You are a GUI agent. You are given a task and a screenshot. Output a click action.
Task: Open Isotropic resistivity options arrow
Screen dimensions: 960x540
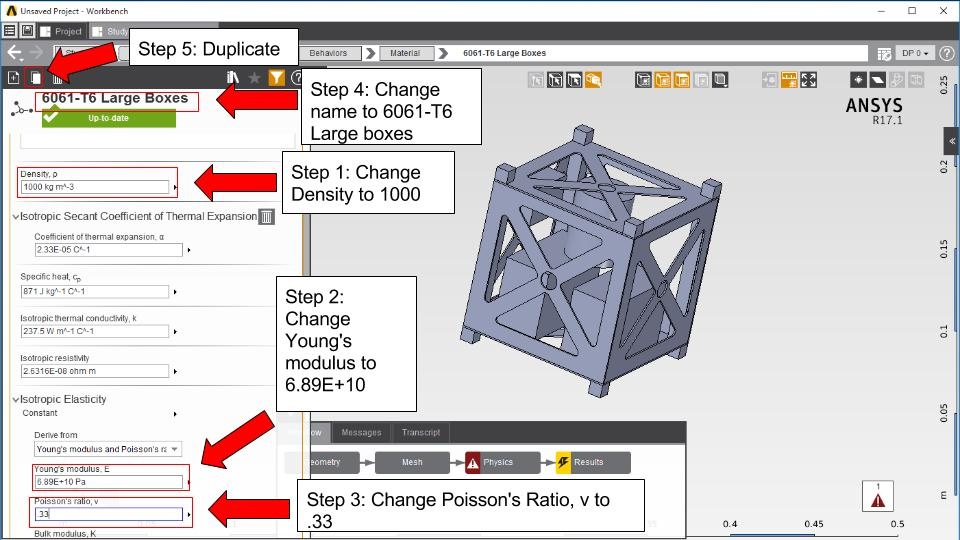[175, 372]
